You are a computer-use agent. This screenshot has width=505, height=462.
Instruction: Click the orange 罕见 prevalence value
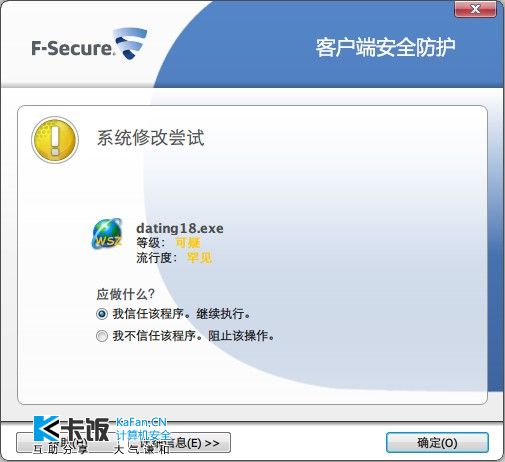pyautogui.click(x=199, y=258)
